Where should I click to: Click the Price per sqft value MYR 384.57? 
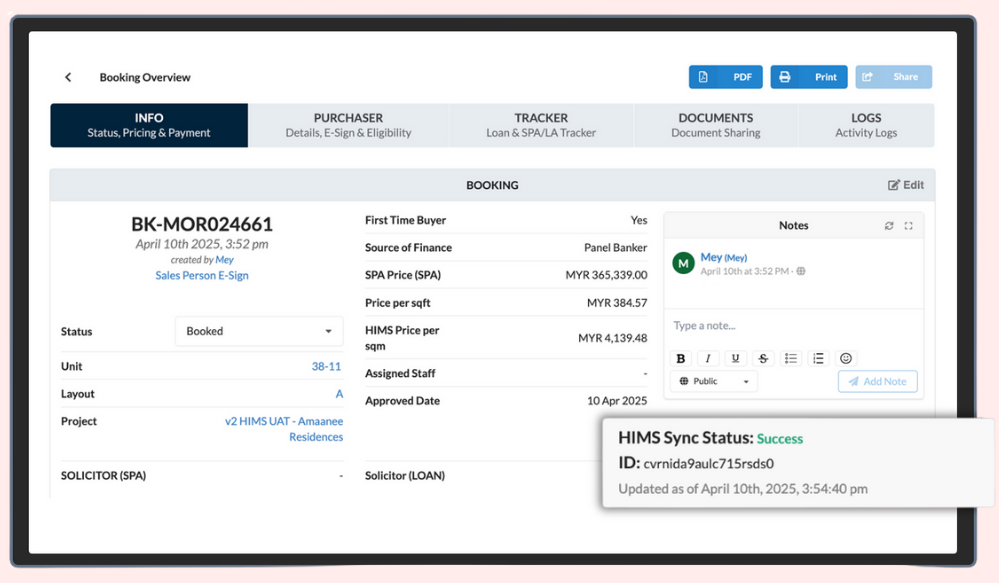[617, 303]
